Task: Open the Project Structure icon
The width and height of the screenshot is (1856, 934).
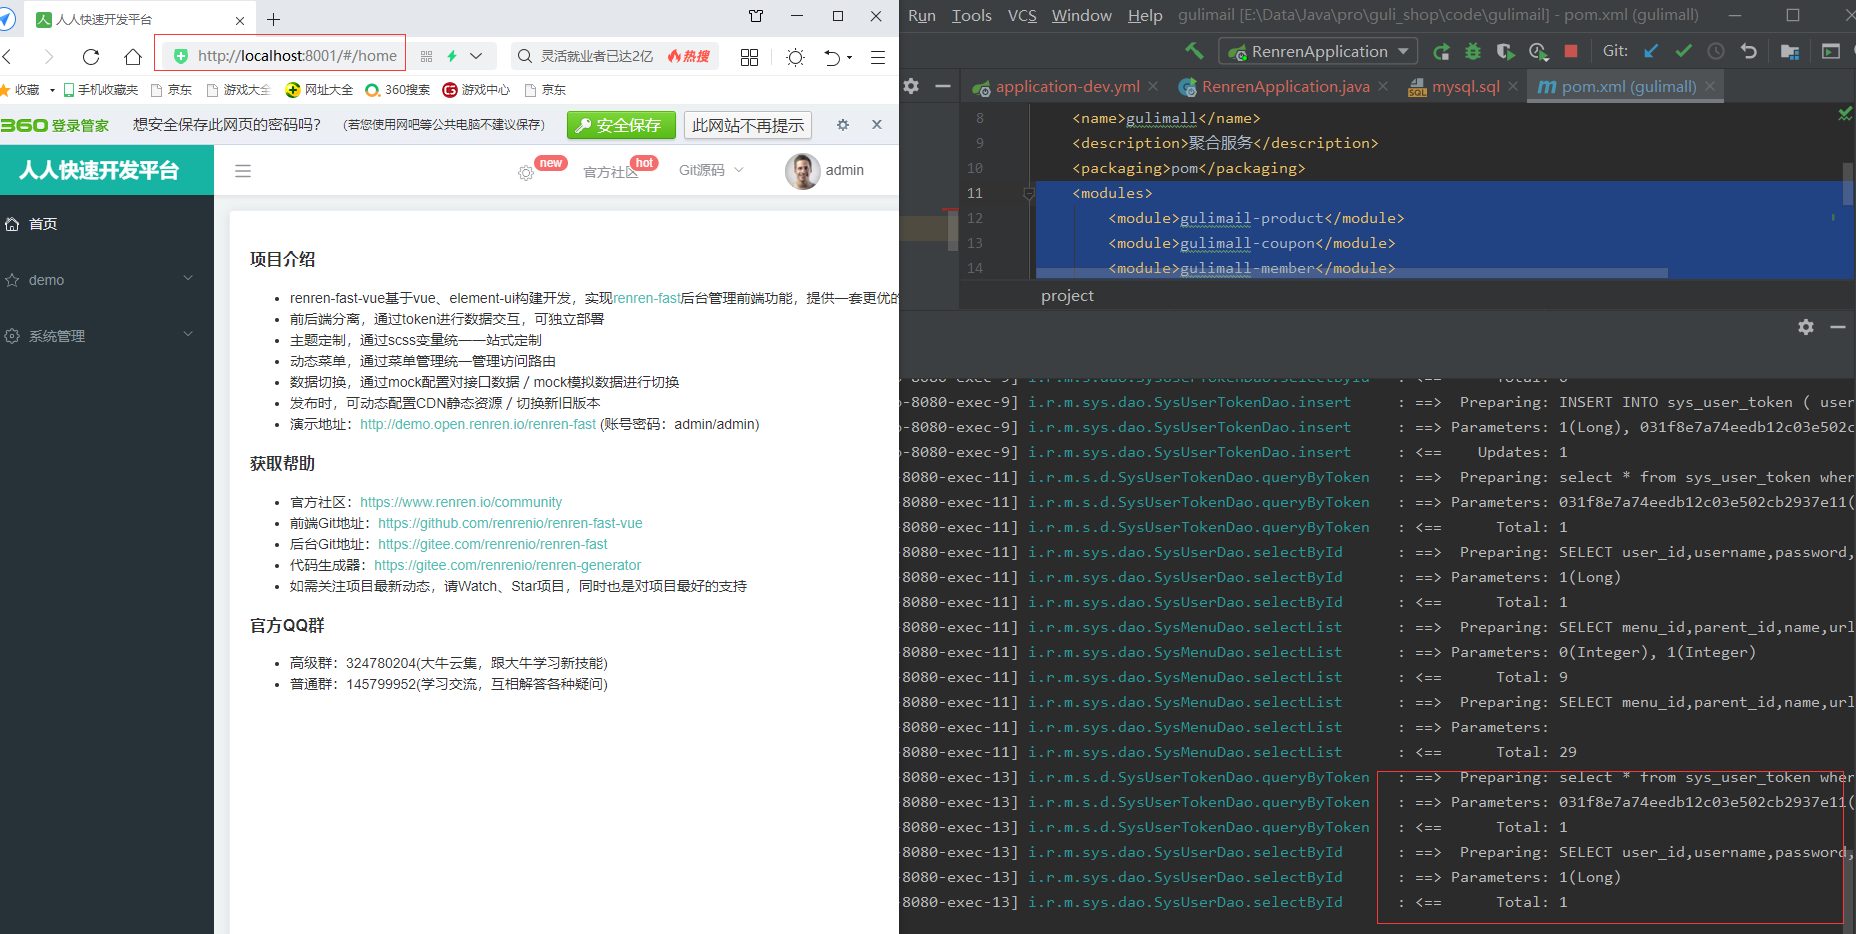Action: click(1790, 51)
